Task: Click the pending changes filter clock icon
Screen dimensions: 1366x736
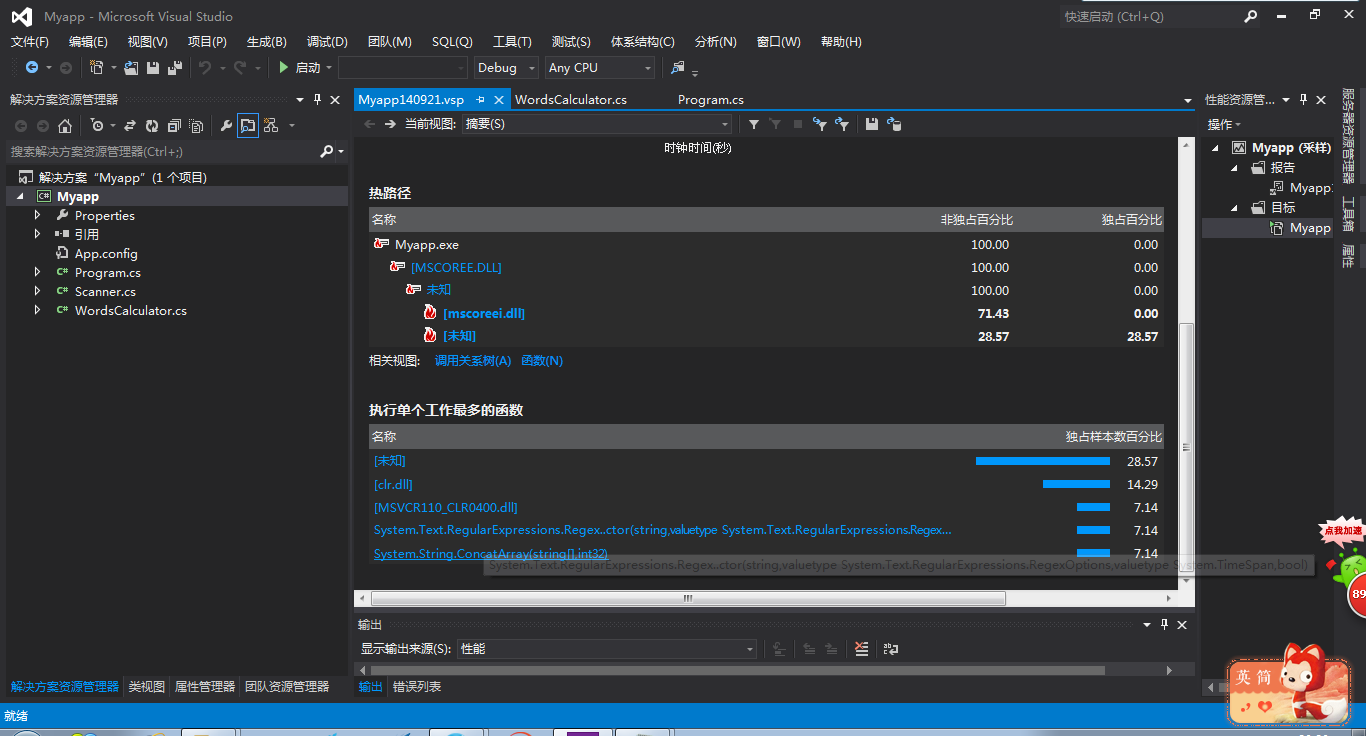Action: pyautogui.click(x=97, y=126)
